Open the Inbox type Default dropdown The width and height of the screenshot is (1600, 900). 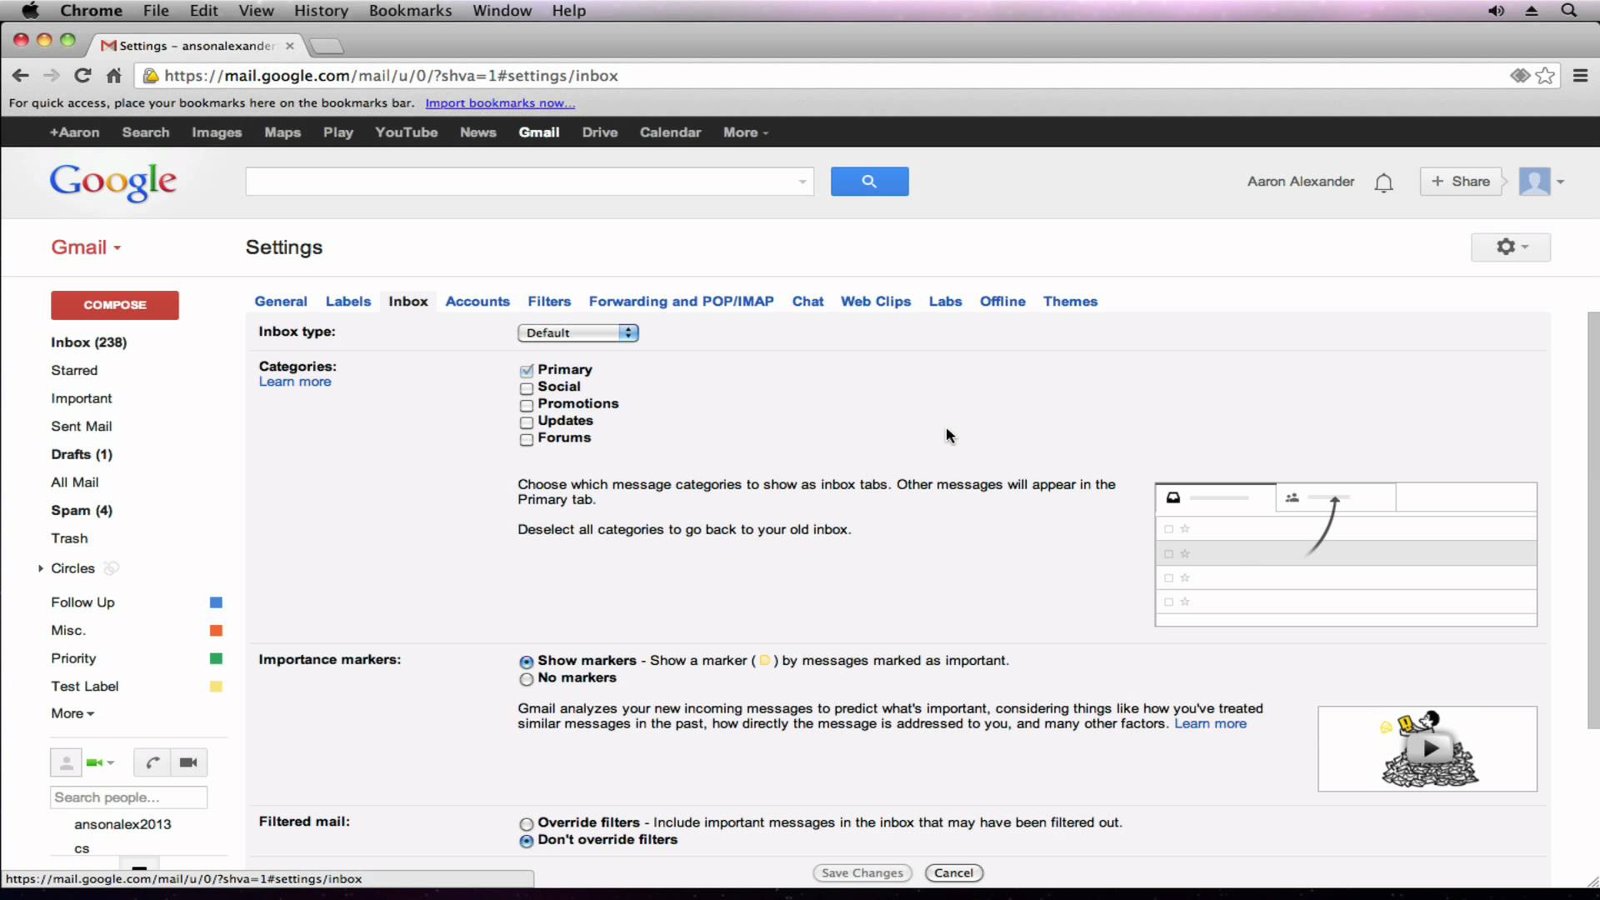tap(578, 333)
